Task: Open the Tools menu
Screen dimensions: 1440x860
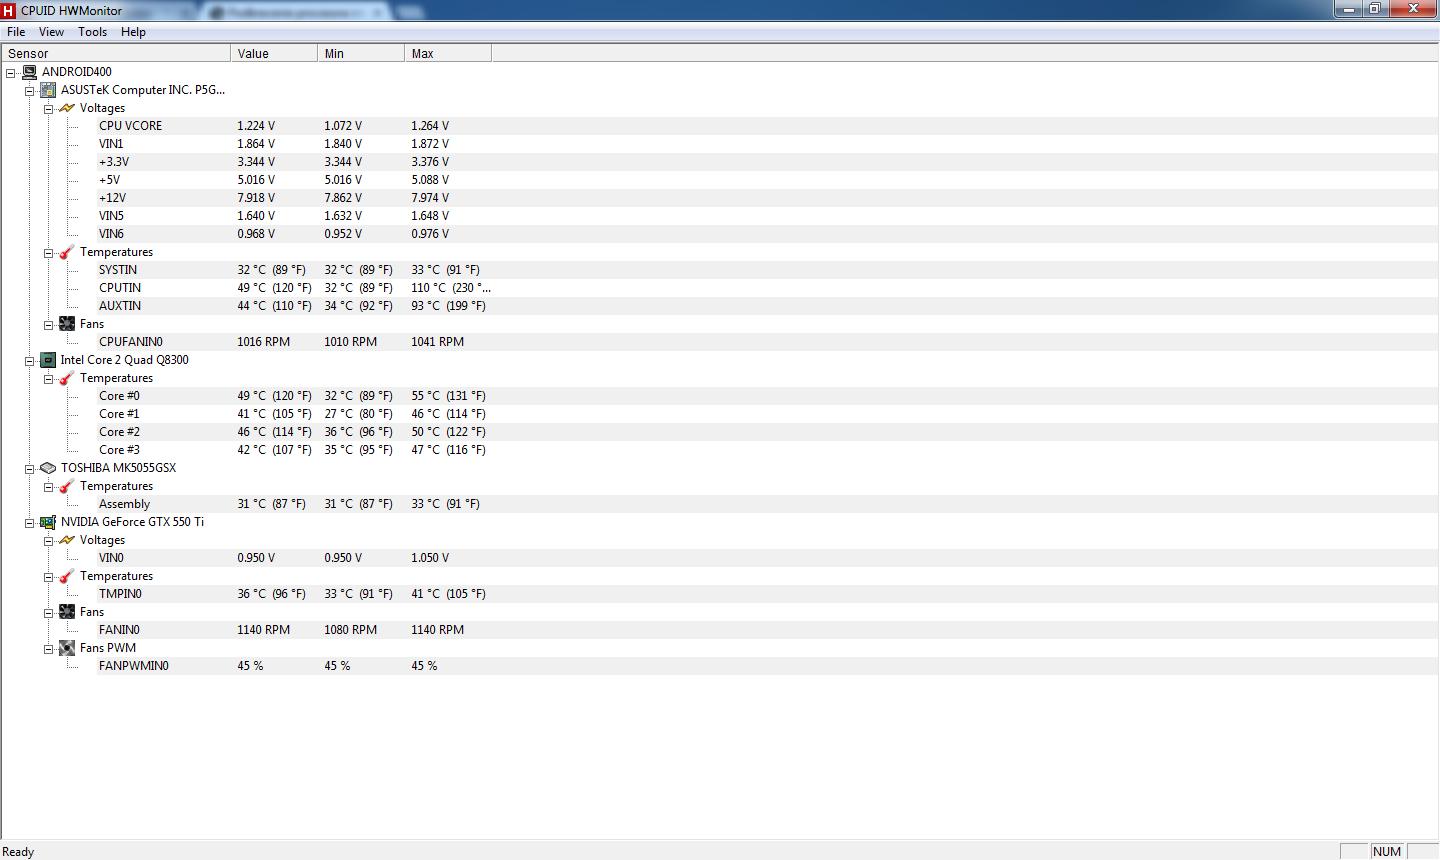Action: click(x=93, y=32)
